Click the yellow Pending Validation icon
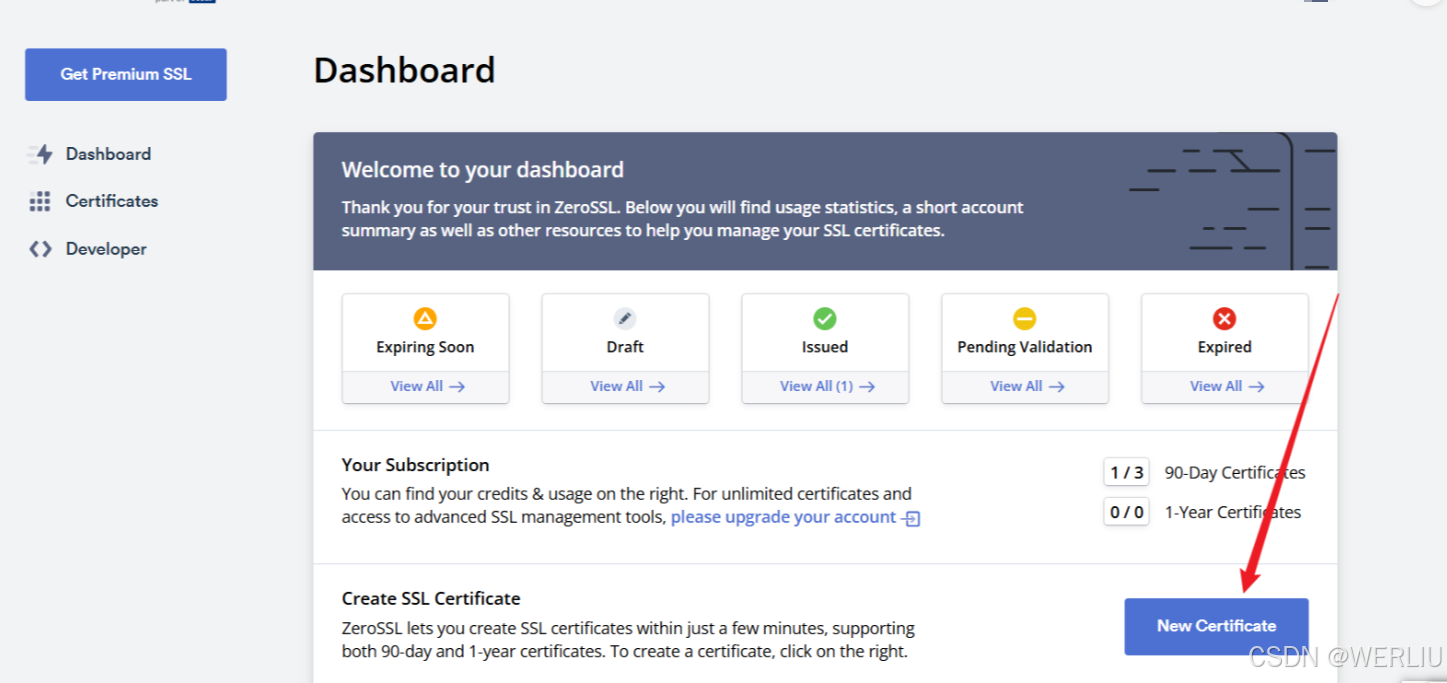 [x=1025, y=319]
